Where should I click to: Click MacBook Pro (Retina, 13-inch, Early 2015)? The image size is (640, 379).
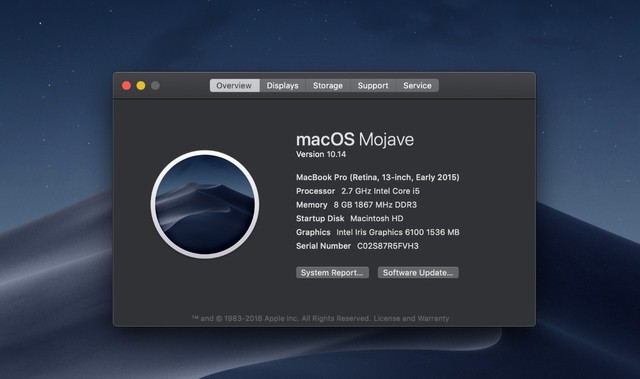(x=378, y=177)
